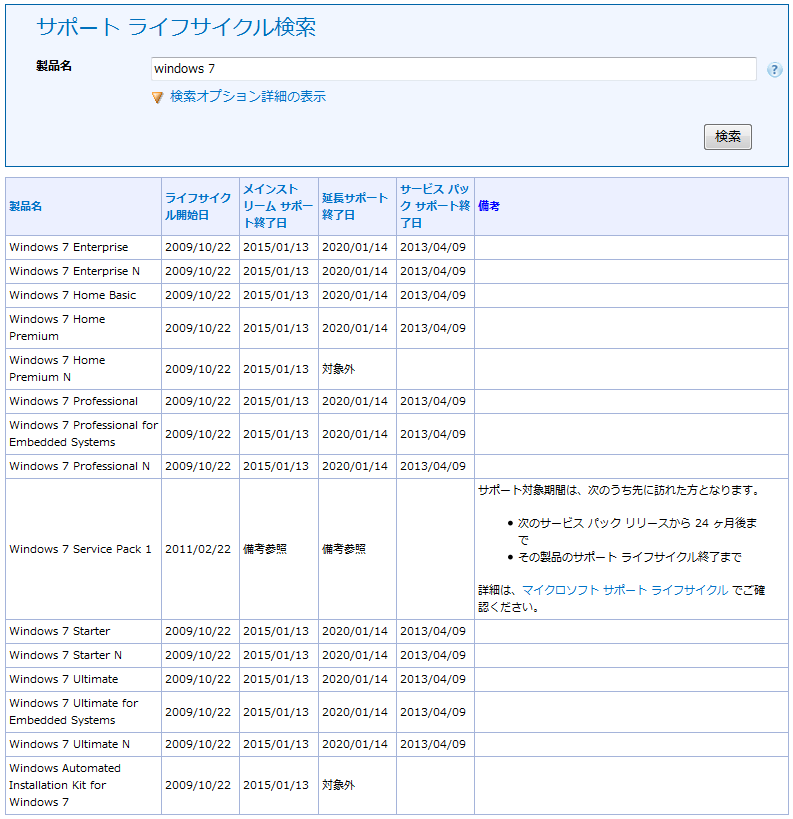This screenshot has height=819, width=793.
Task: Focus the 製品名 product name input field
Action: (453, 69)
